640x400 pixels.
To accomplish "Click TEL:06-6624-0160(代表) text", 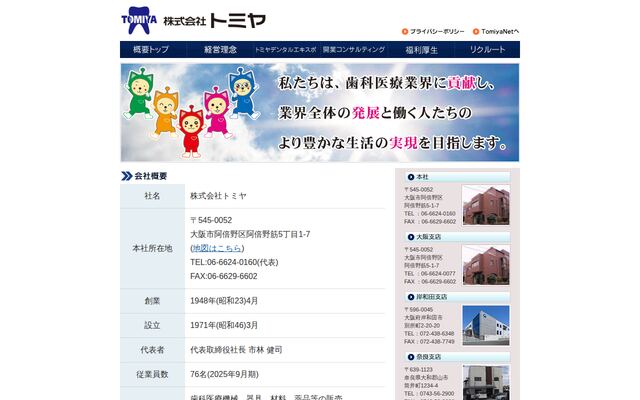I will click(x=234, y=262).
